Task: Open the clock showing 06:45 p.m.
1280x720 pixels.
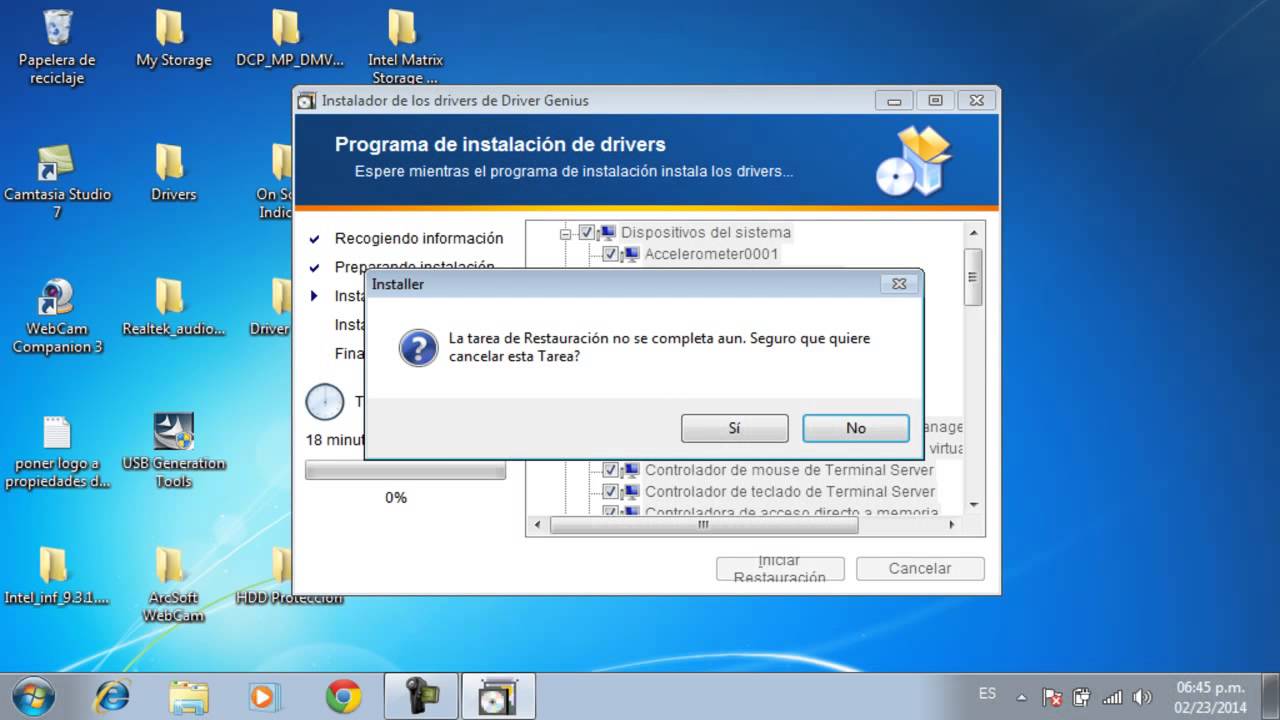Action: (1210, 696)
